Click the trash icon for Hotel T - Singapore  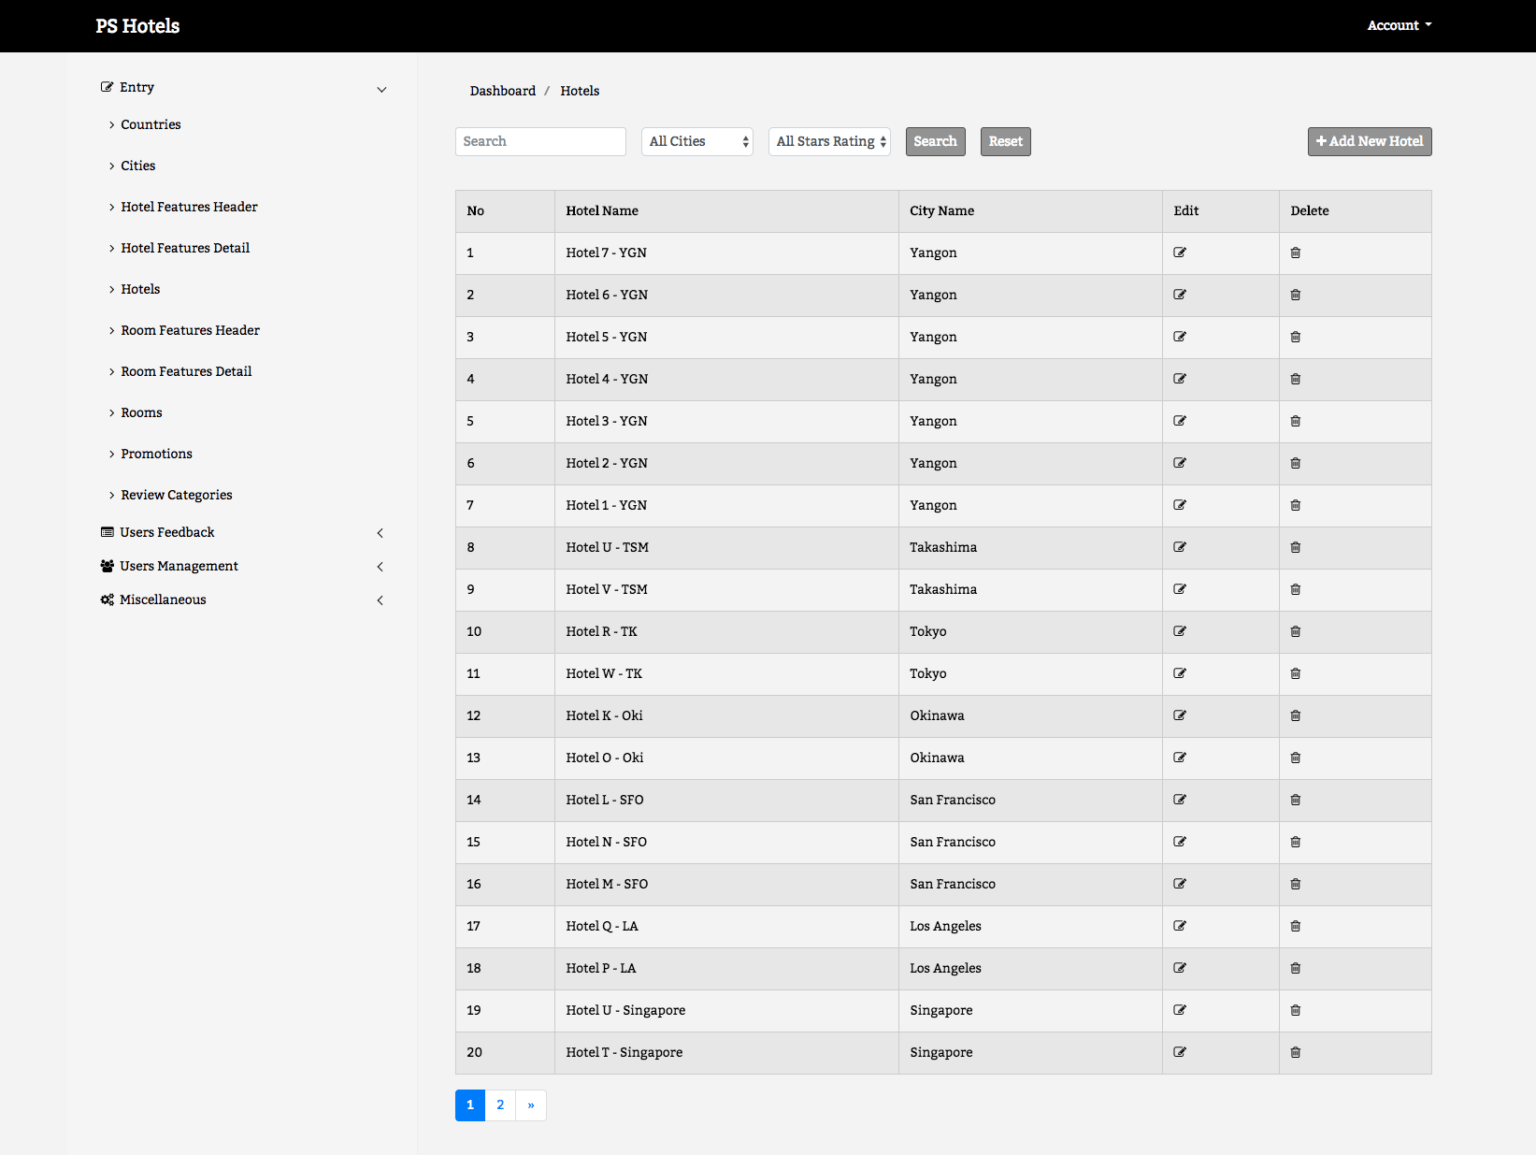[1295, 1052]
